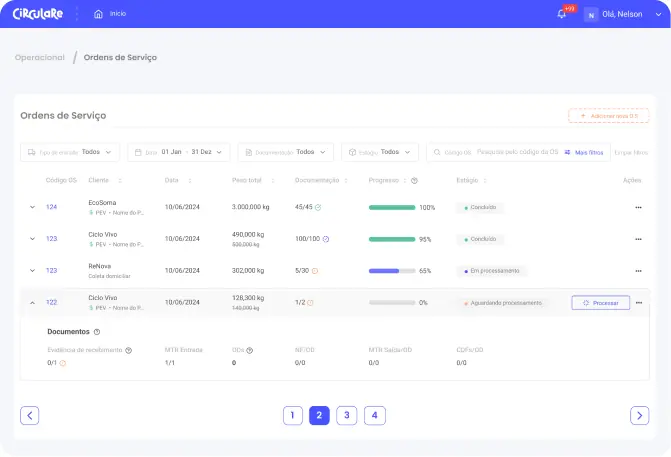Click Limpar filtros
671x457 pixels.
click(x=631, y=152)
